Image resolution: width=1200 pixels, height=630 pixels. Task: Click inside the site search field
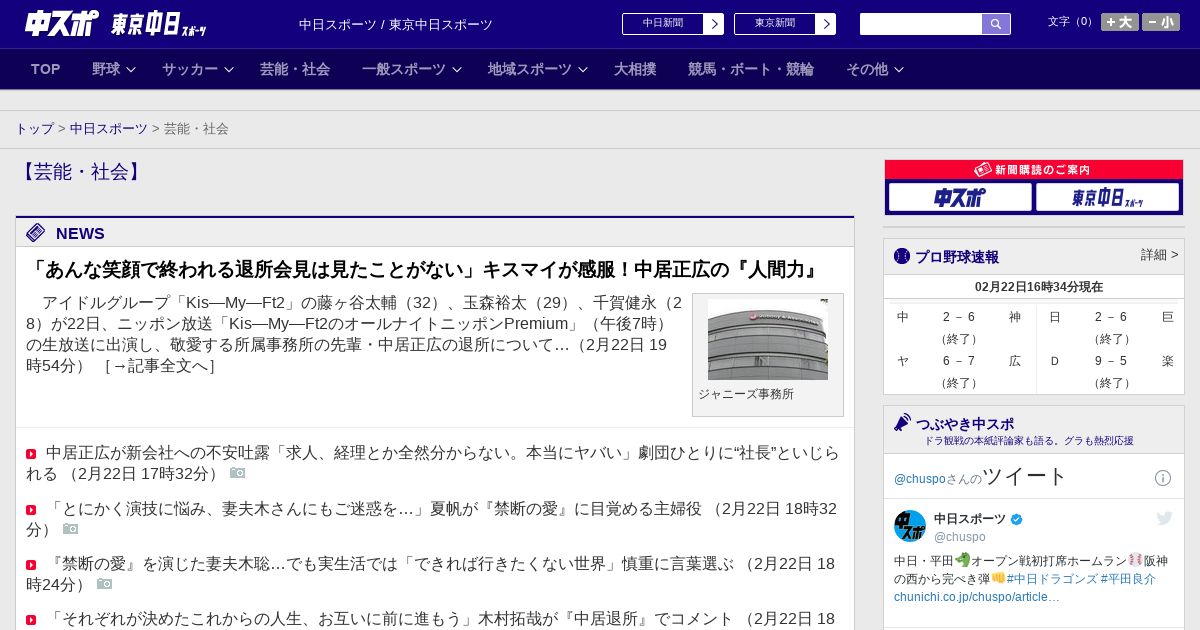[x=921, y=24]
